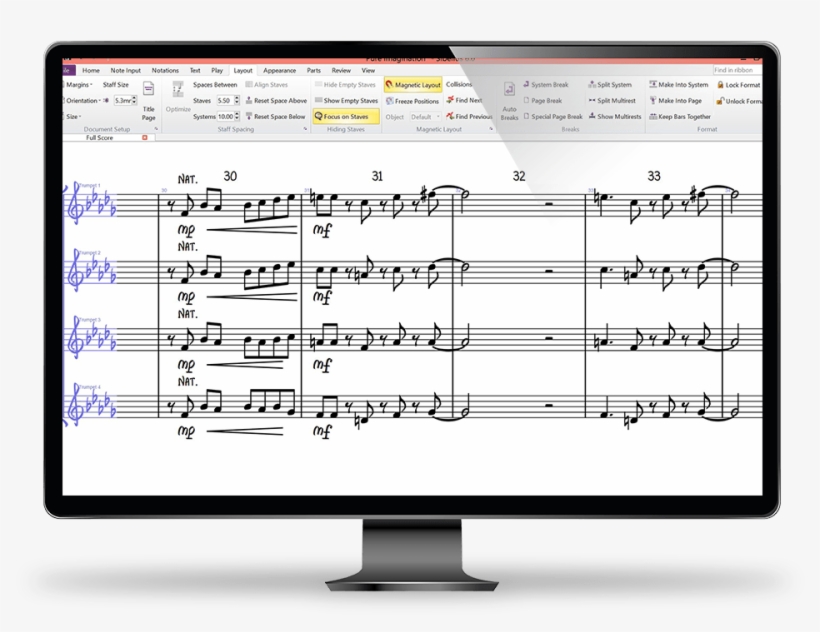
Task: Open the Object Default dropdown
Action: (425, 117)
